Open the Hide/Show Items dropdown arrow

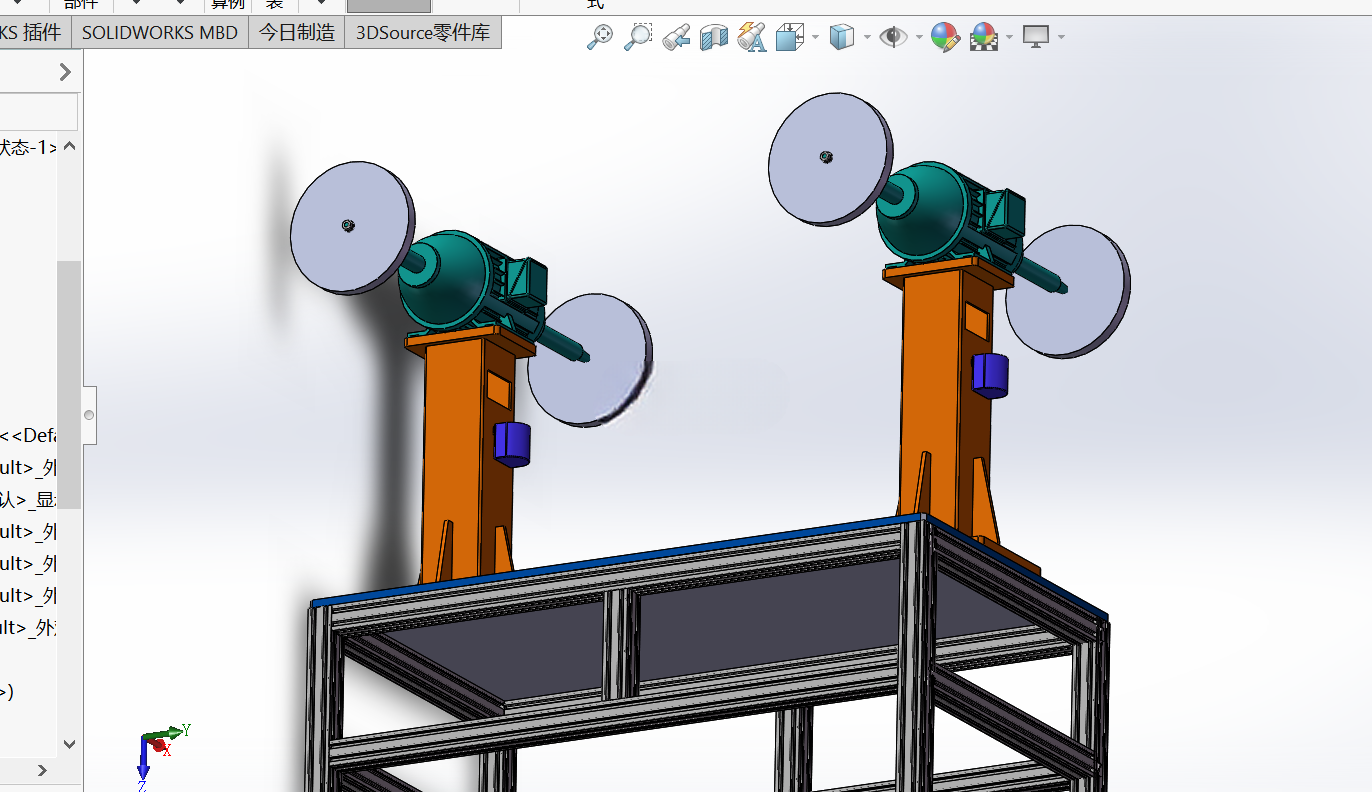tap(917, 38)
